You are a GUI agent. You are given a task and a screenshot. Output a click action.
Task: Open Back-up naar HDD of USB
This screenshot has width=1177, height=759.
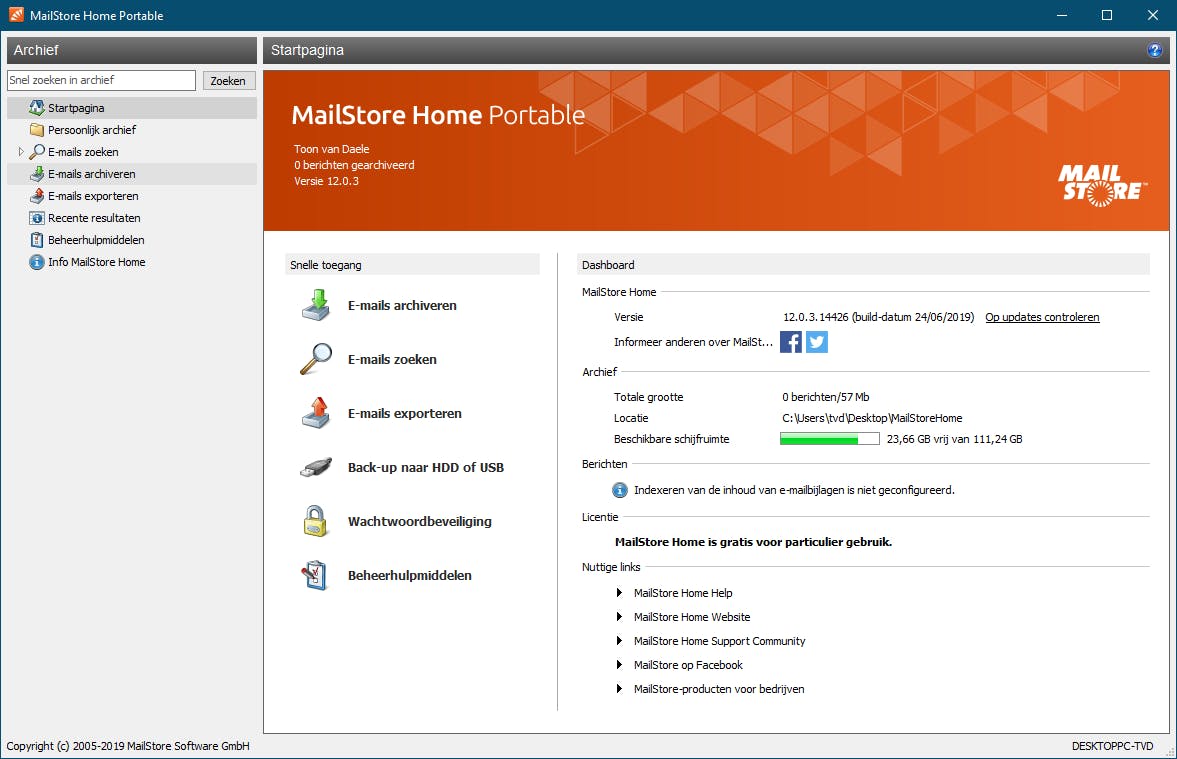(x=426, y=468)
